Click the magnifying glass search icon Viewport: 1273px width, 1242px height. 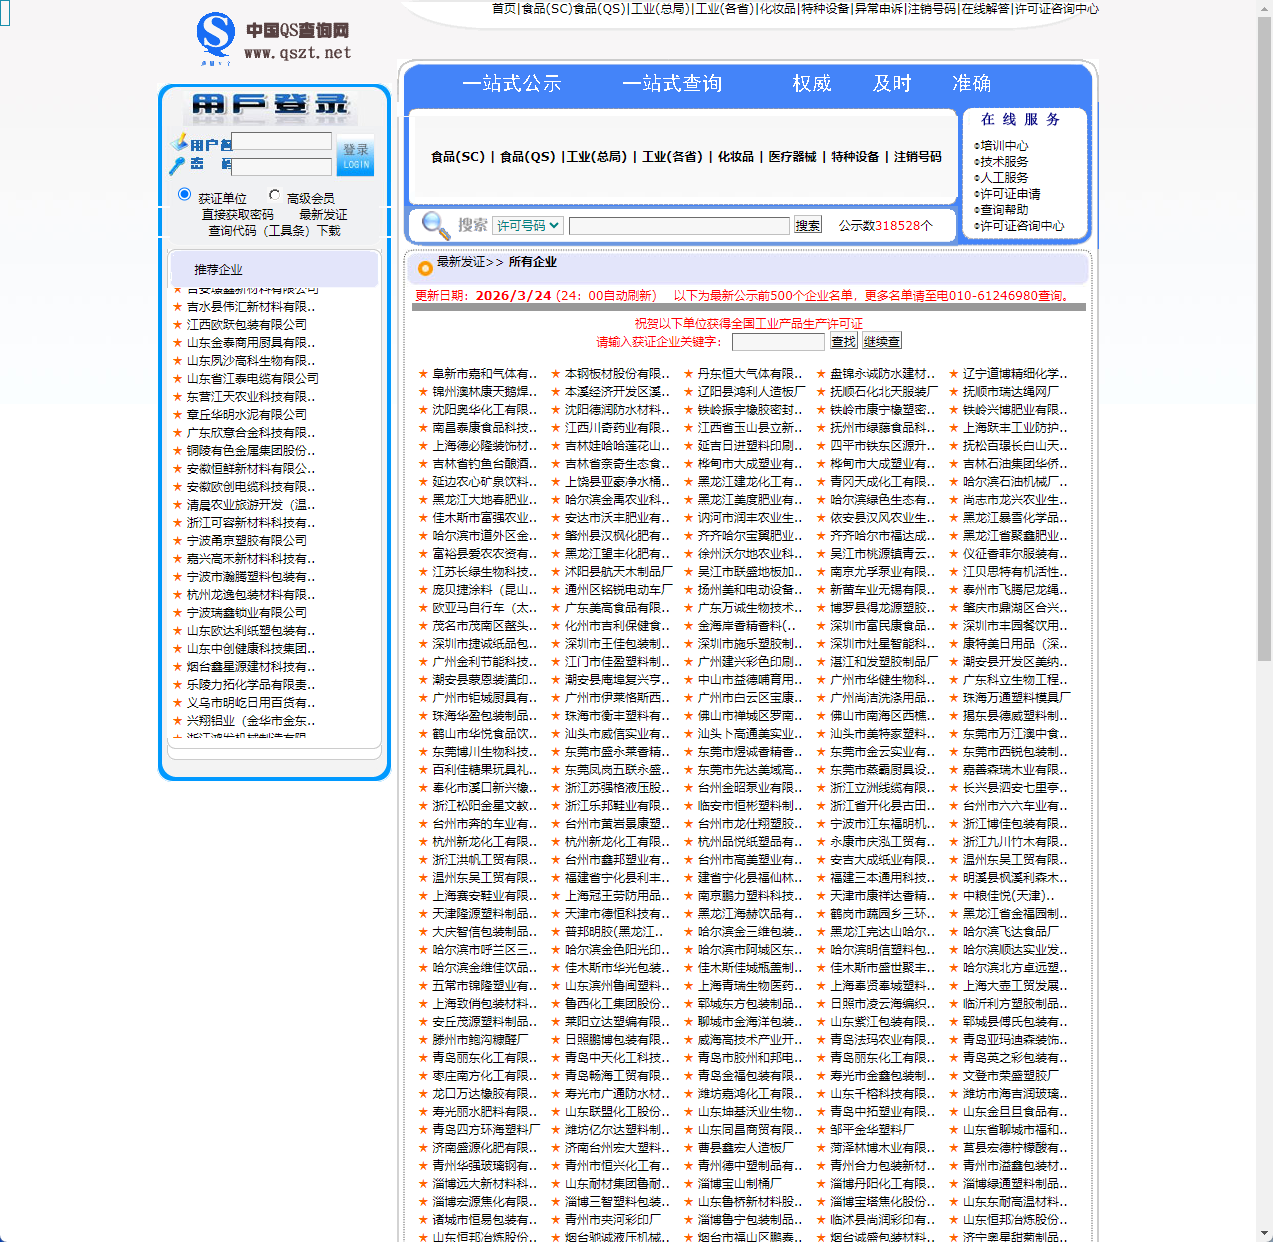tap(435, 226)
